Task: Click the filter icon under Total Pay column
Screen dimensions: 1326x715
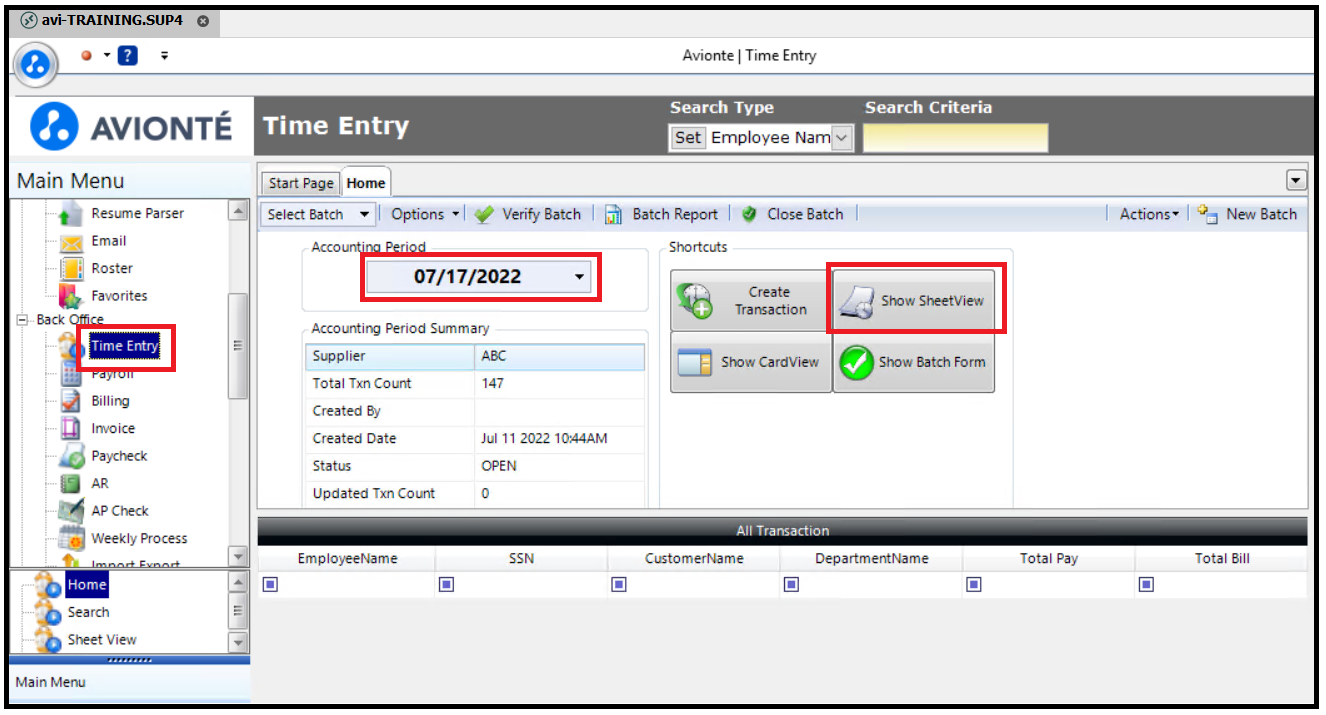Action: [974, 584]
